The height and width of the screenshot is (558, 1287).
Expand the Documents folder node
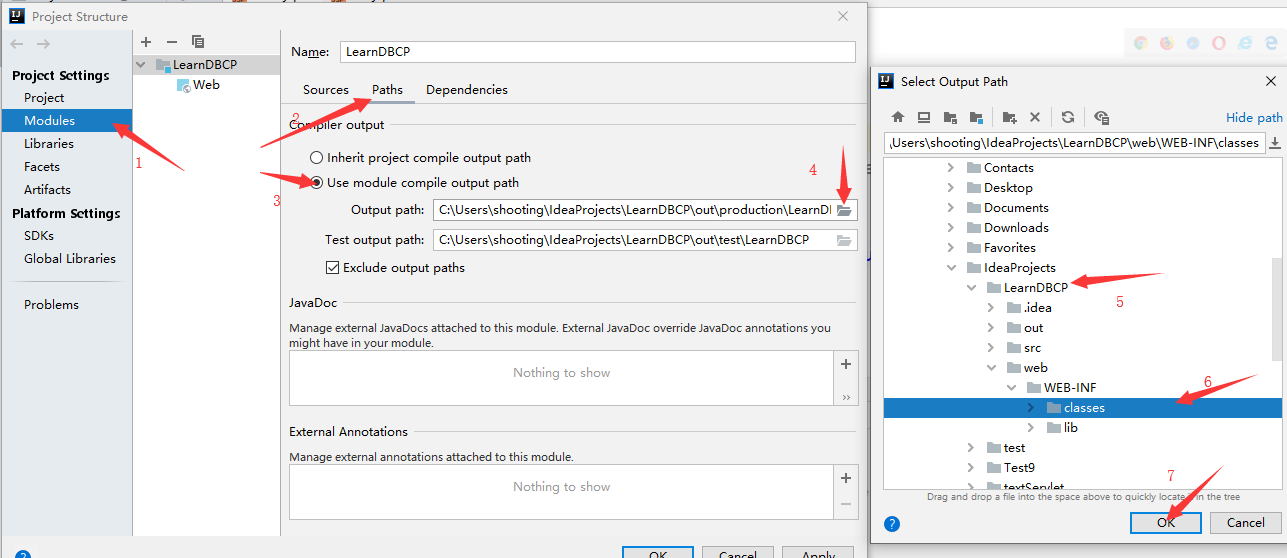tap(951, 208)
